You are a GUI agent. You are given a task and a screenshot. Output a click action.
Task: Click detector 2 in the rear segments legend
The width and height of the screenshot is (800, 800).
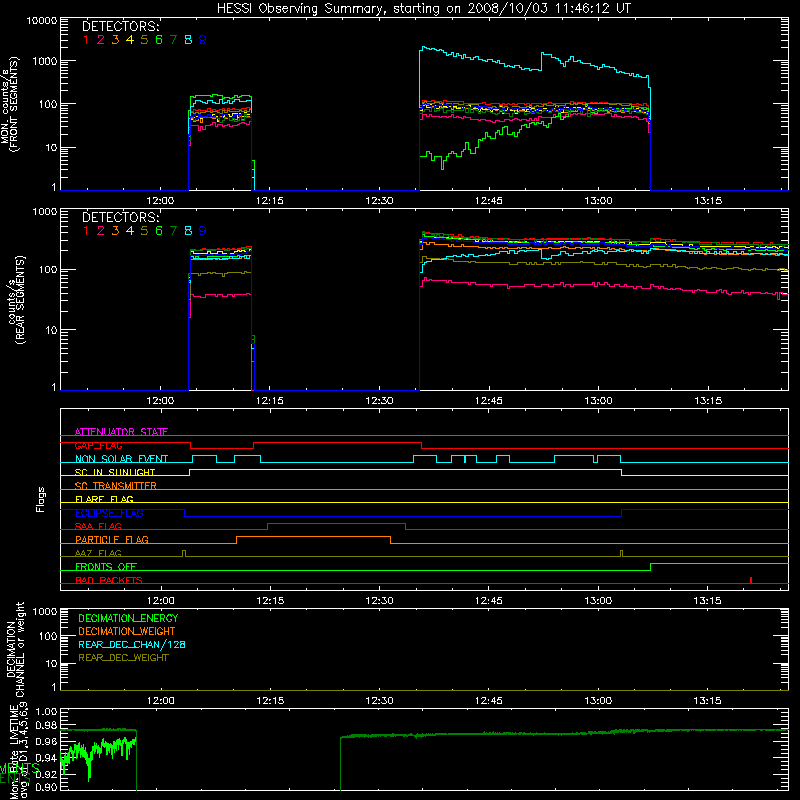pyautogui.click(x=101, y=231)
